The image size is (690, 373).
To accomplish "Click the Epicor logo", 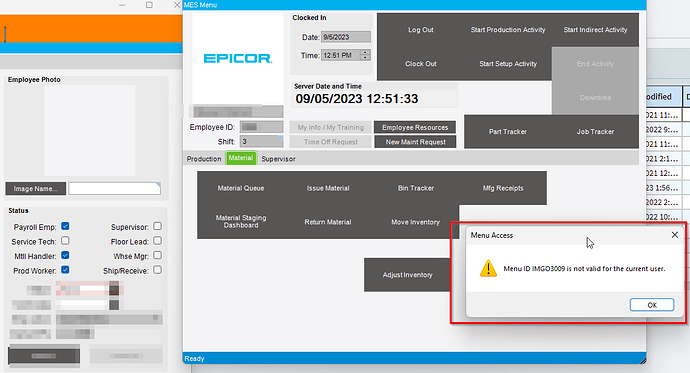I will point(238,59).
